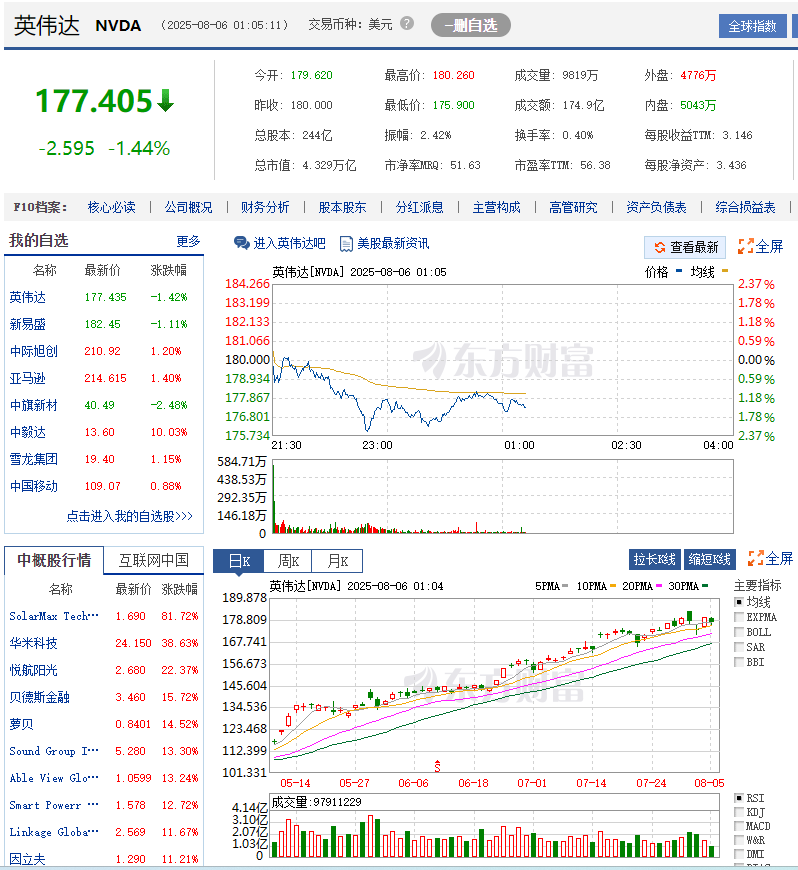The image size is (798, 870).
Task: Enable the BOLL indicator
Action: point(739,632)
